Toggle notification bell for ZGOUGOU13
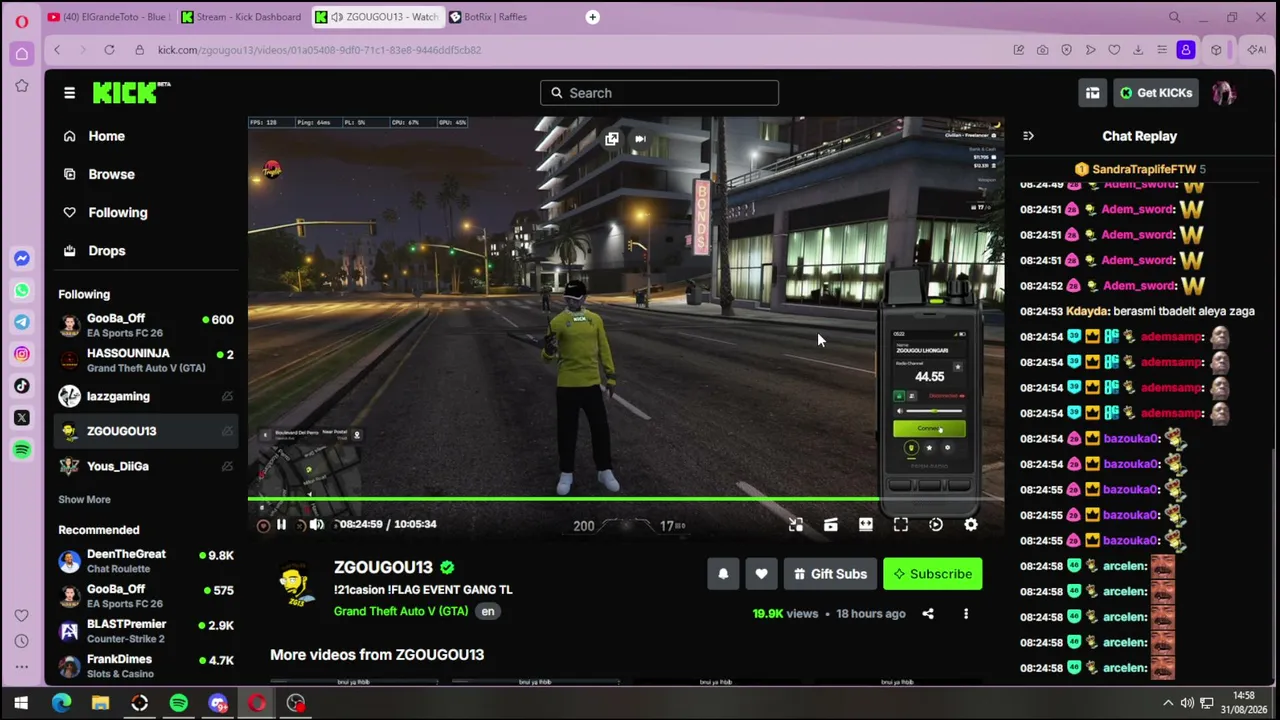This screenshot has height=720, width=1280. 723,574
